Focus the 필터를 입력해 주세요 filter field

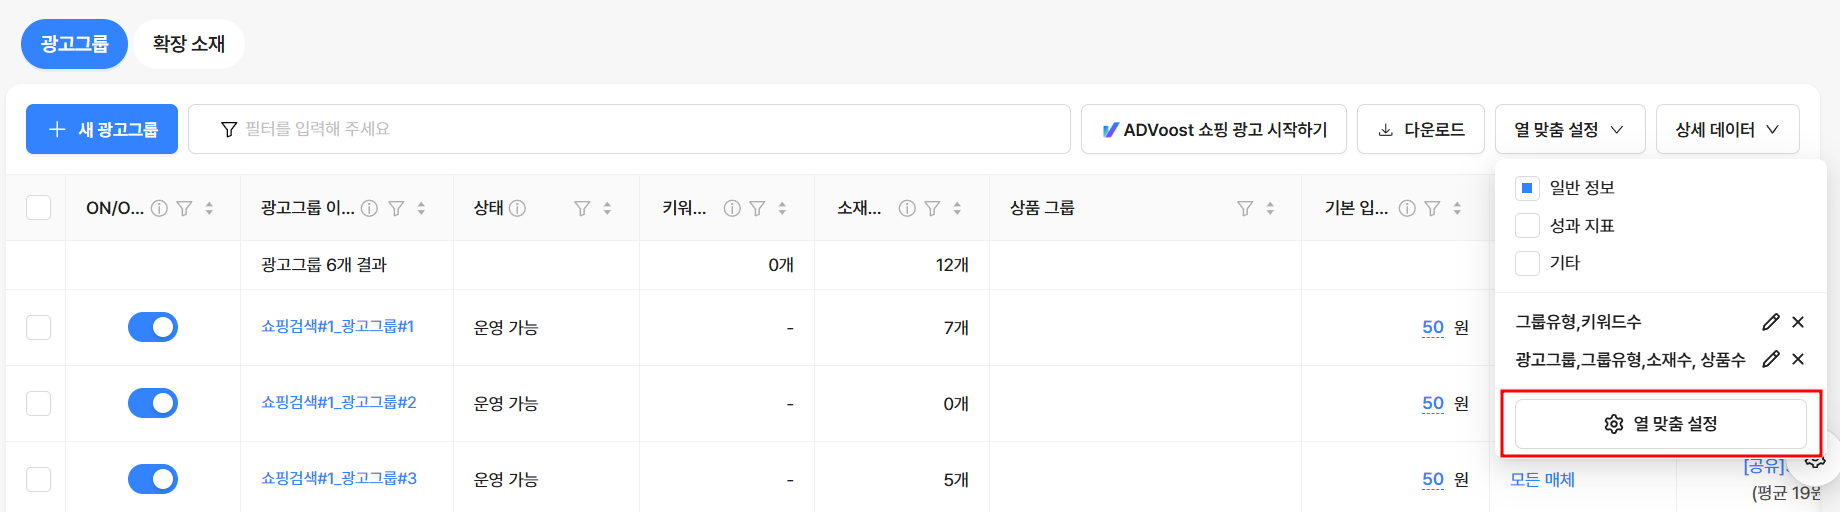coord(629,129)
